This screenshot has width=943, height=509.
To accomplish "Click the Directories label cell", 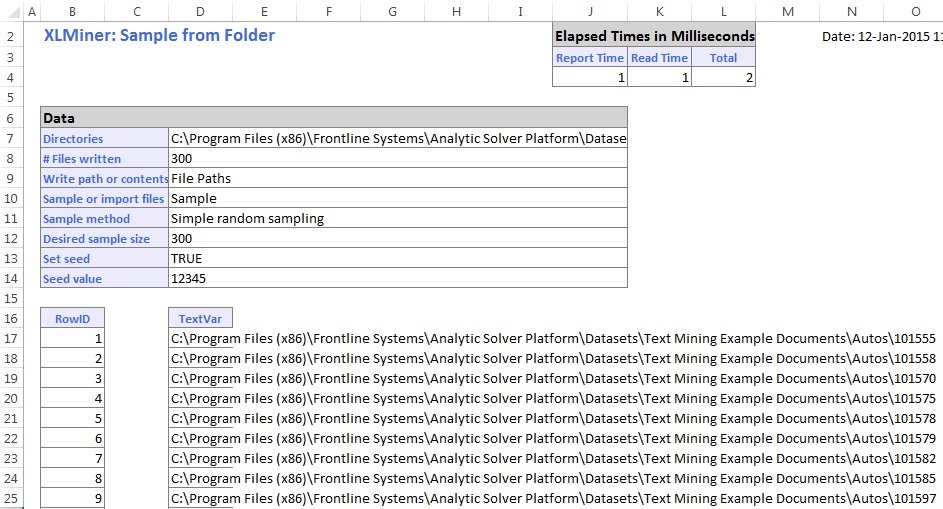I will 104,139.
